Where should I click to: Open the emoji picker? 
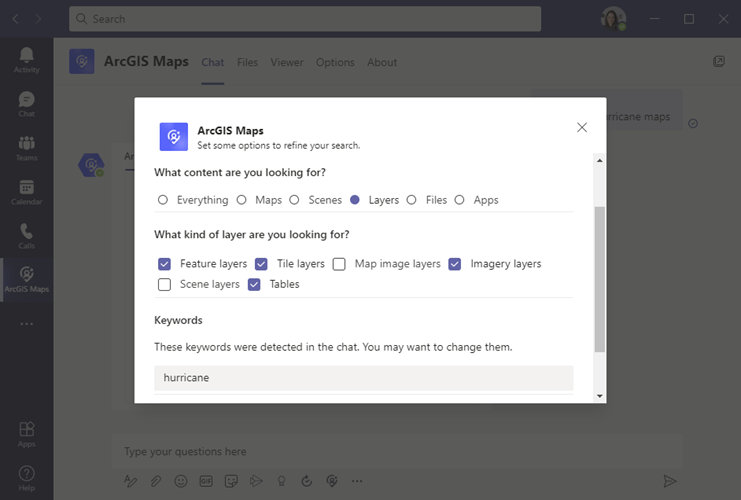[x=181, y=481]
